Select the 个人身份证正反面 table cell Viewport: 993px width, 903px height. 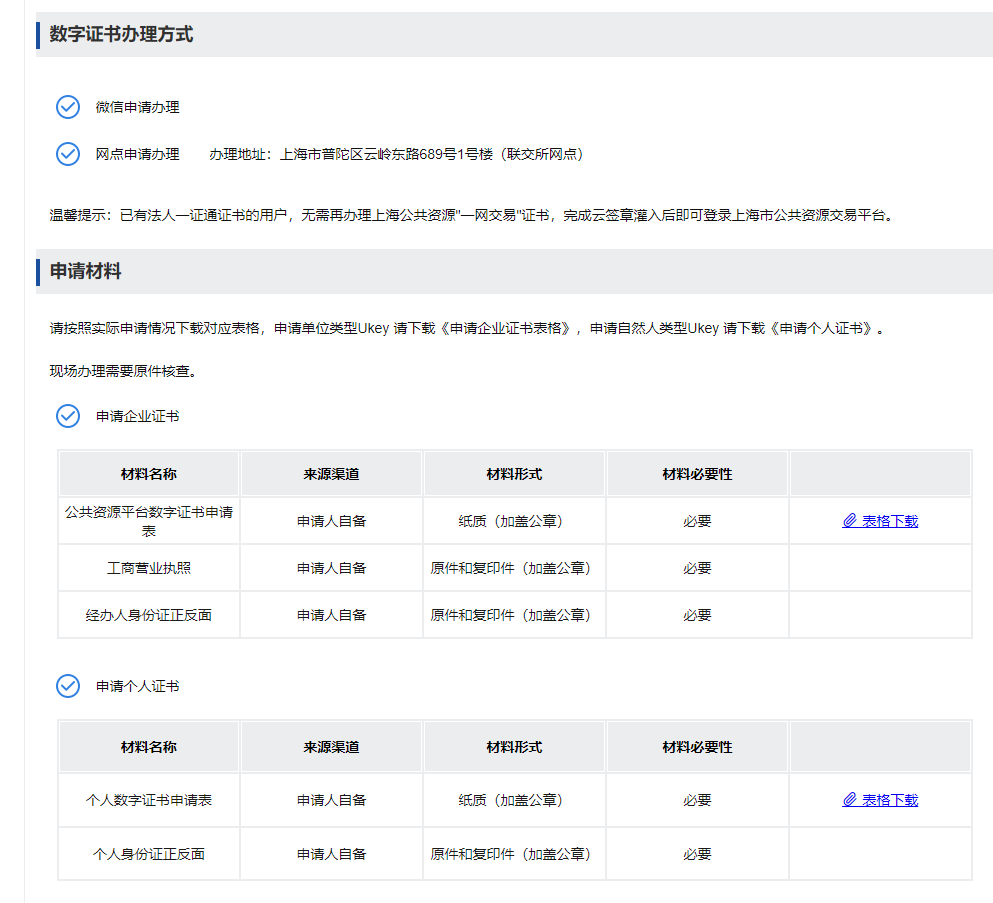(x=149, y=854)
